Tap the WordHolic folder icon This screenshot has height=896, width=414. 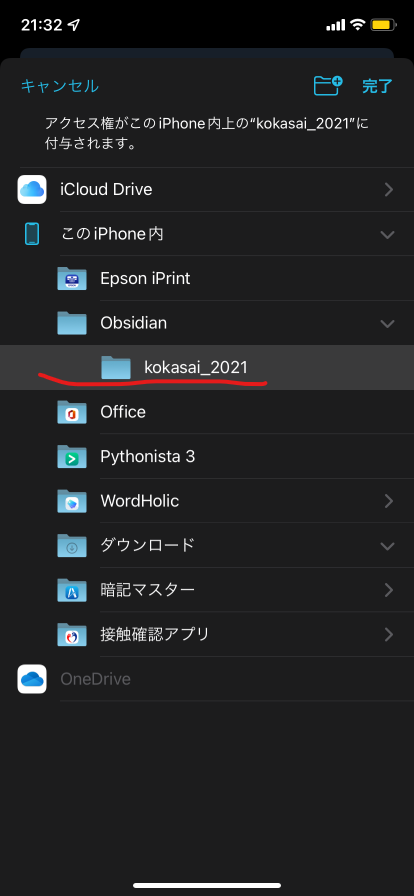(x=72, y=501)
